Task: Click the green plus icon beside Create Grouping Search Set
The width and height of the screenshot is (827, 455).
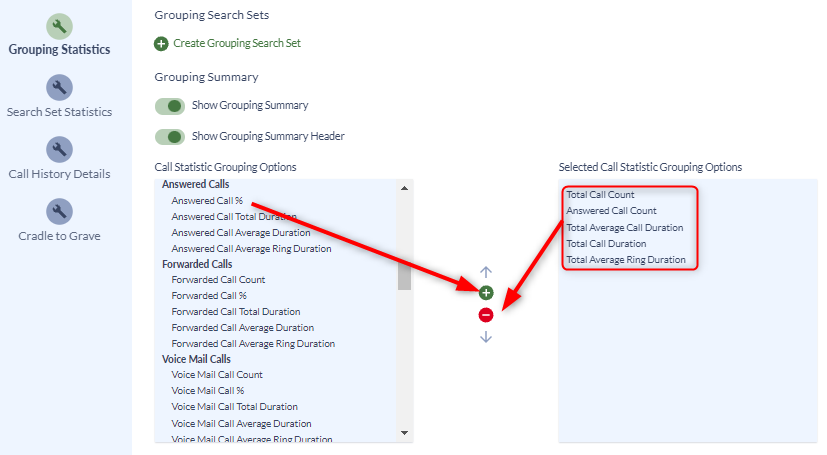Action: 161,44
